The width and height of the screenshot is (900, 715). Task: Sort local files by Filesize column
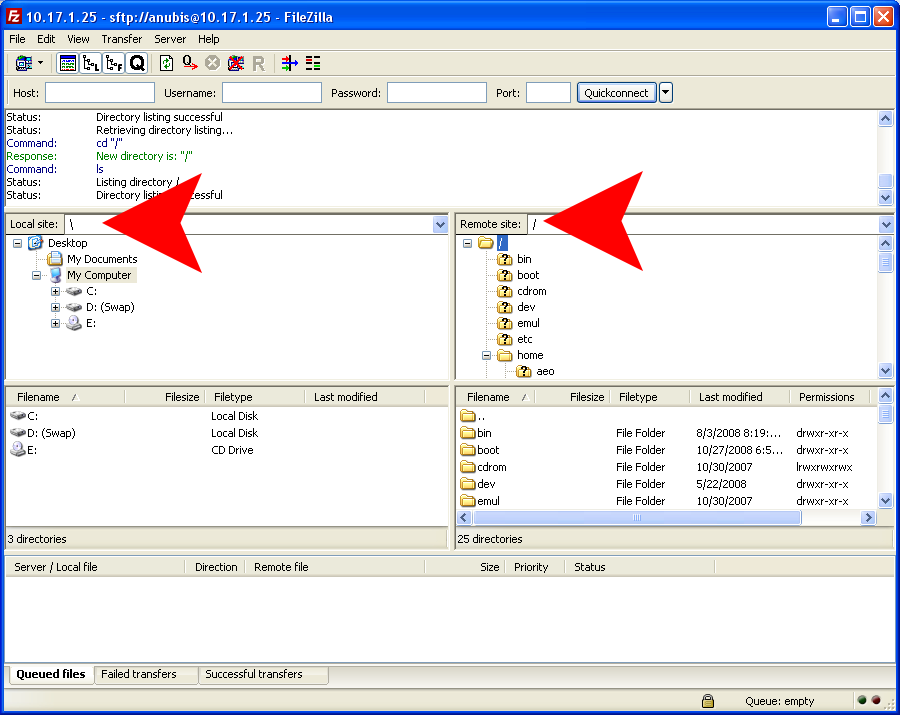[165, 397]
